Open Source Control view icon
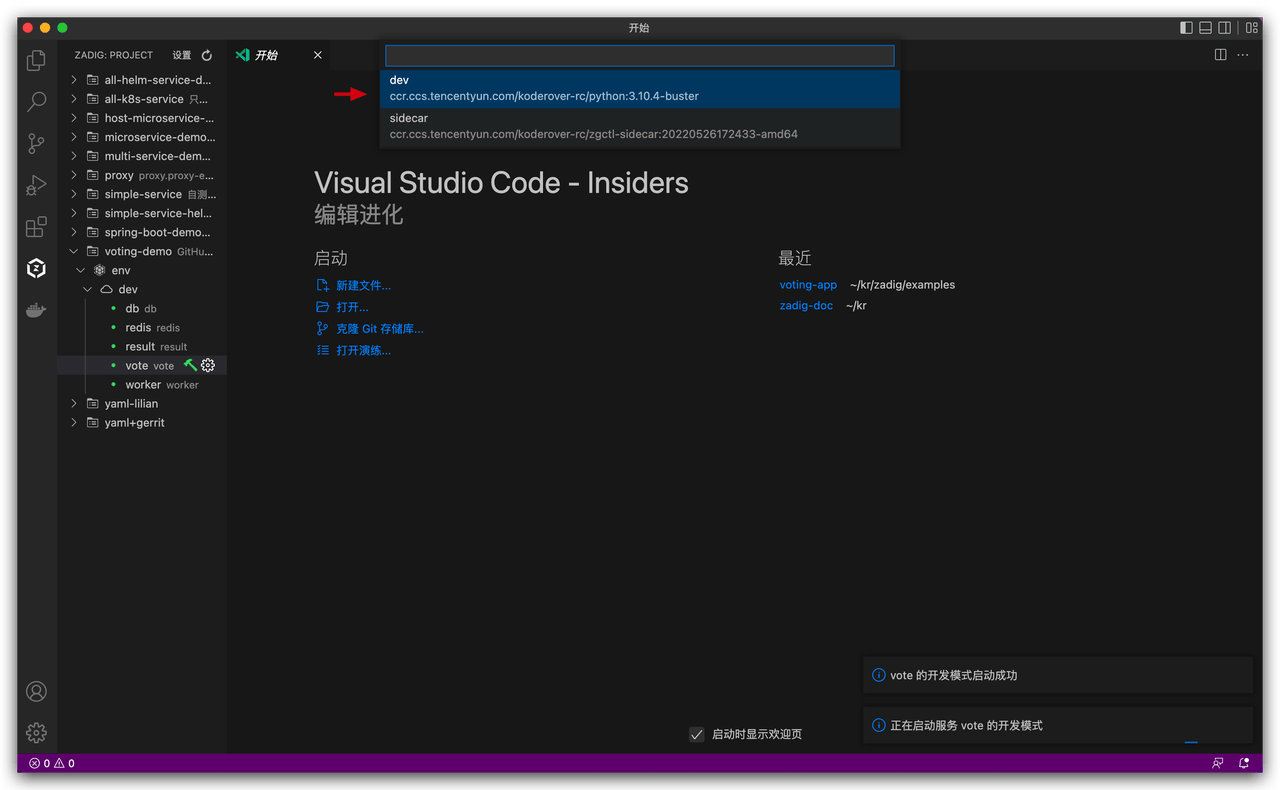Image resolution: width=1280 pixels, height=790 pixels. (x=36, y=143)
